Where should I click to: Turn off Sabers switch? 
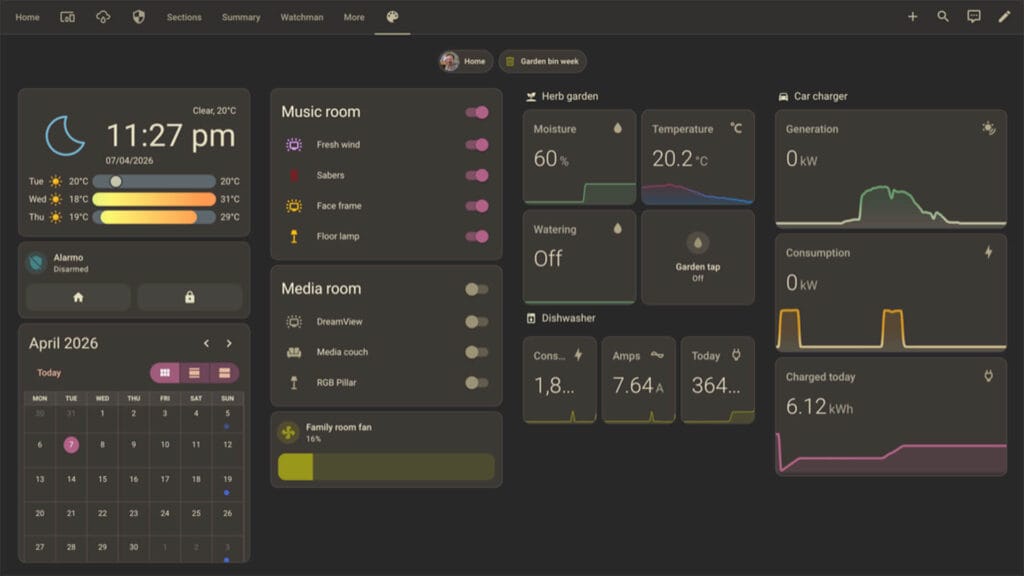tap(477, 175)
